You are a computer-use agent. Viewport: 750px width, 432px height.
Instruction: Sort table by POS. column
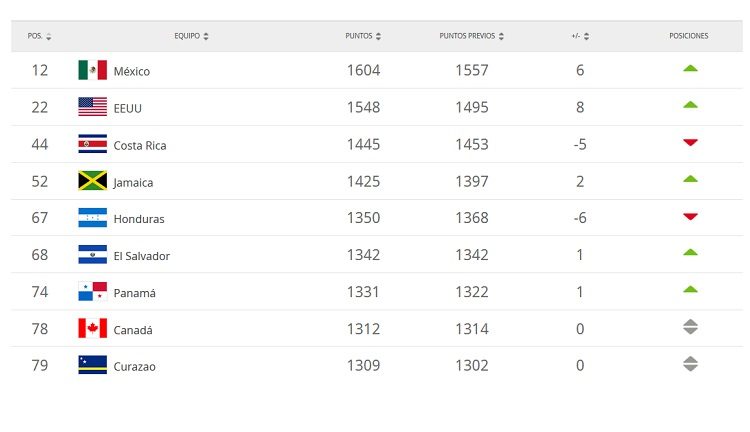tap(40, 36)
